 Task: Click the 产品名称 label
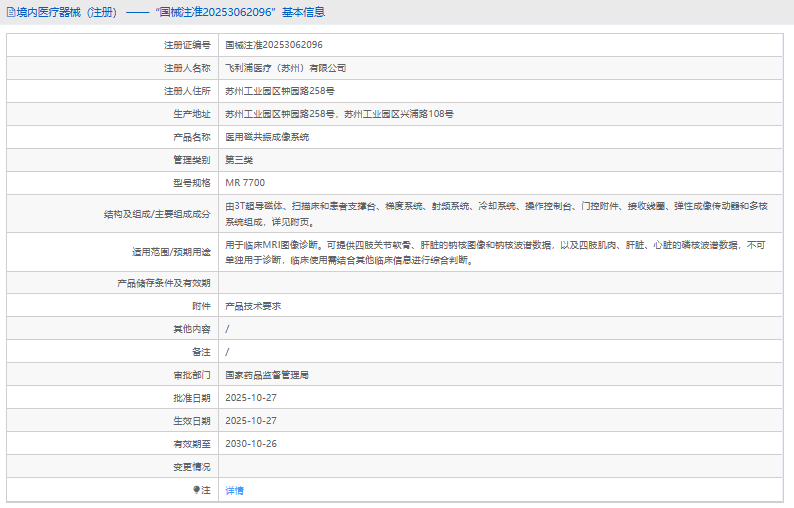pyautogui.click(x=192, y=137)
